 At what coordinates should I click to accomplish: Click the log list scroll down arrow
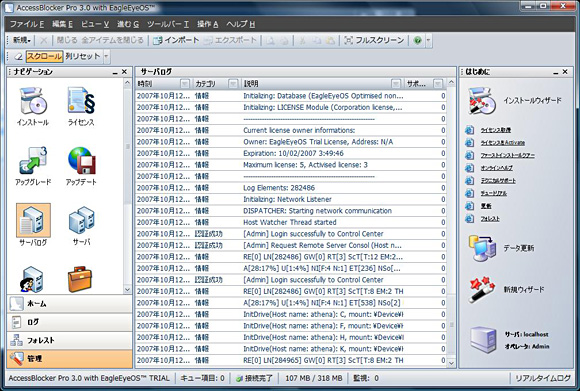tap(451, 363)
